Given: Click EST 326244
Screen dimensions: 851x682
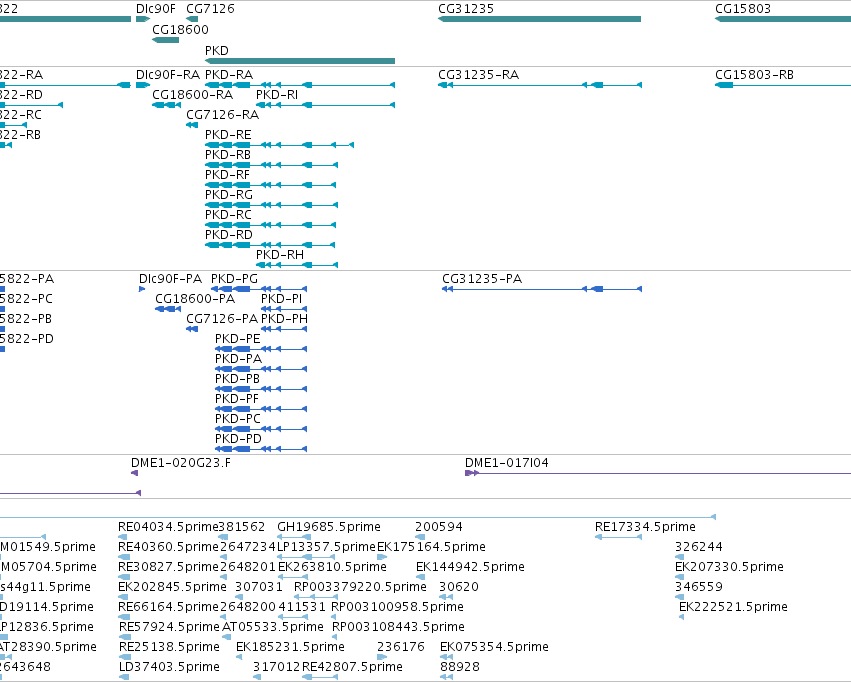Looking at the screenshot, I should click(698, 547).
